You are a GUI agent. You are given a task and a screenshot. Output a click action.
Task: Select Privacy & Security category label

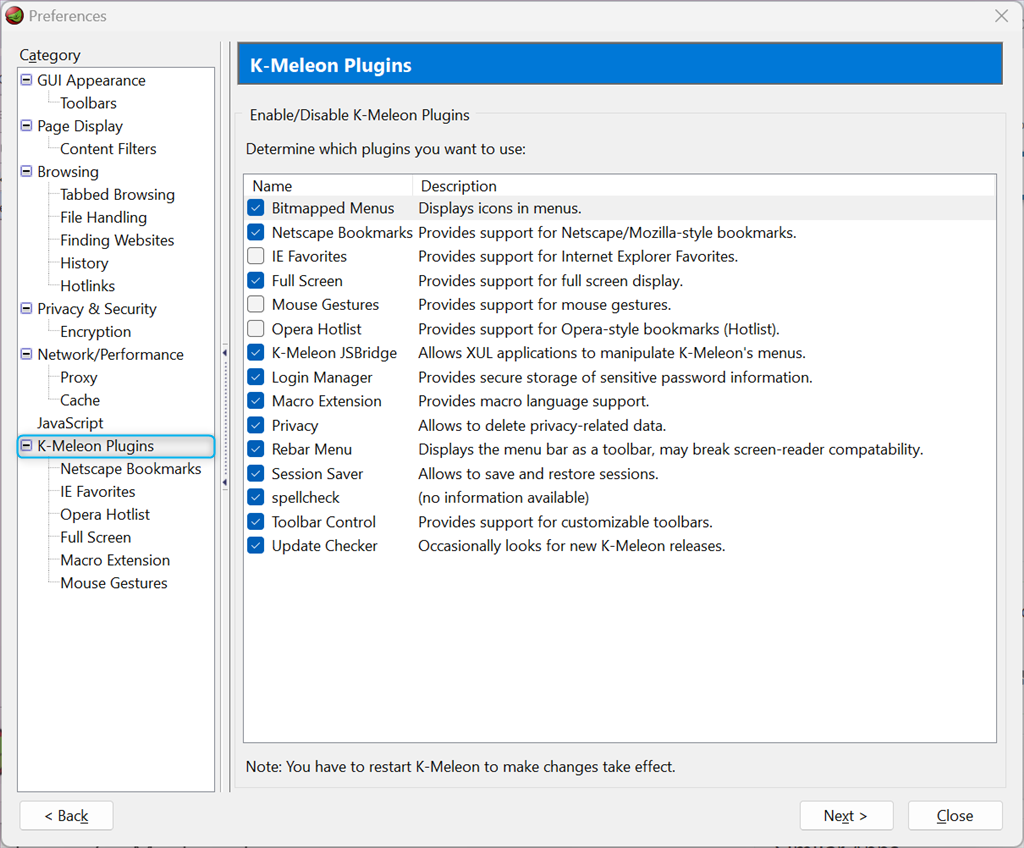tap(97, 309)
